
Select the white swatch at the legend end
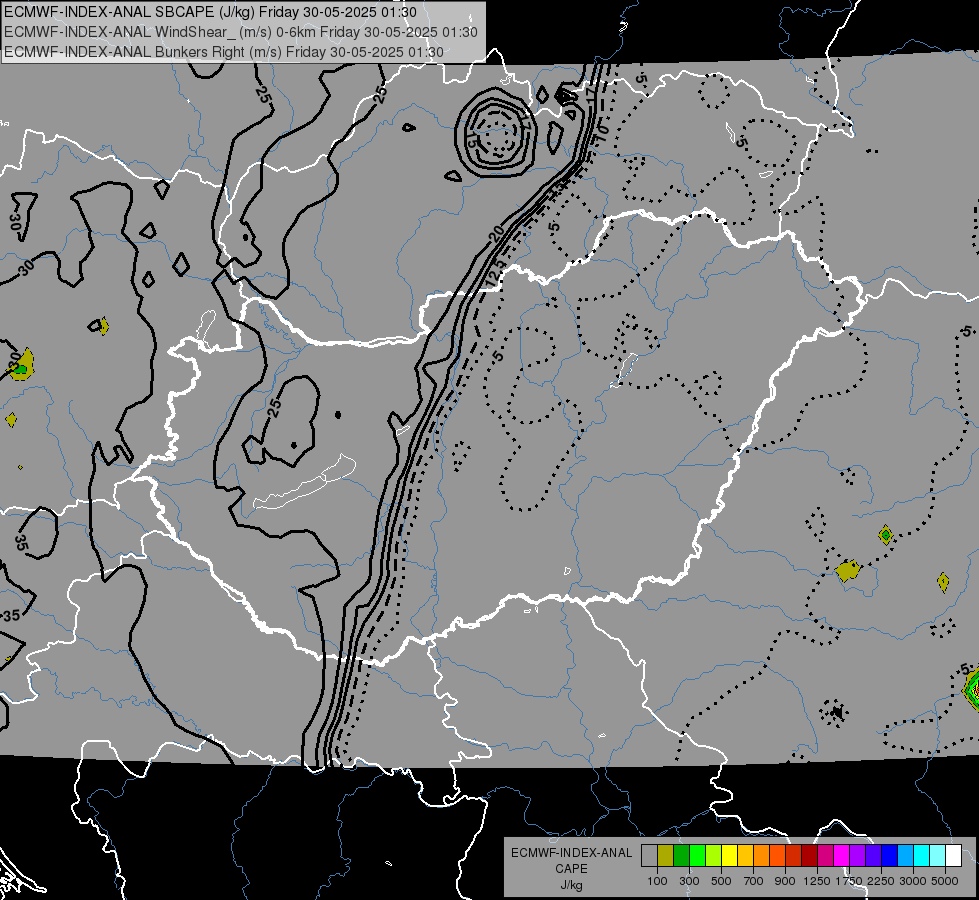click(953, 855)
